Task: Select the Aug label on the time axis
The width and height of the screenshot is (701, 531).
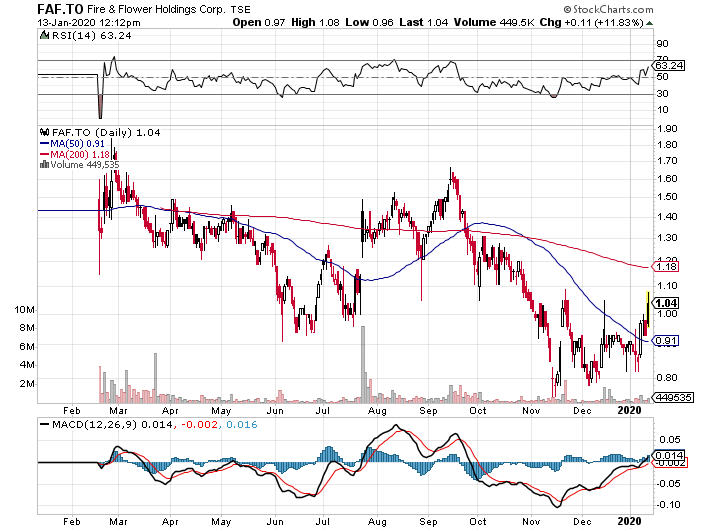Action: [377, 410]
